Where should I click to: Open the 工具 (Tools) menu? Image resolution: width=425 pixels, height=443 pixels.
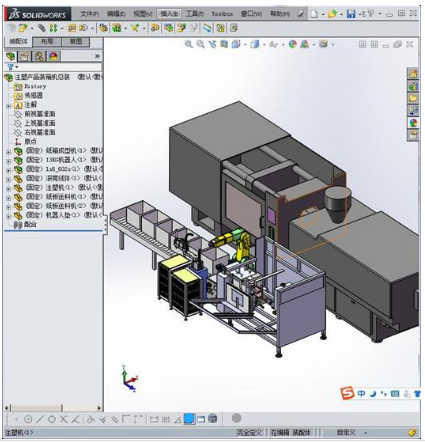195,14
